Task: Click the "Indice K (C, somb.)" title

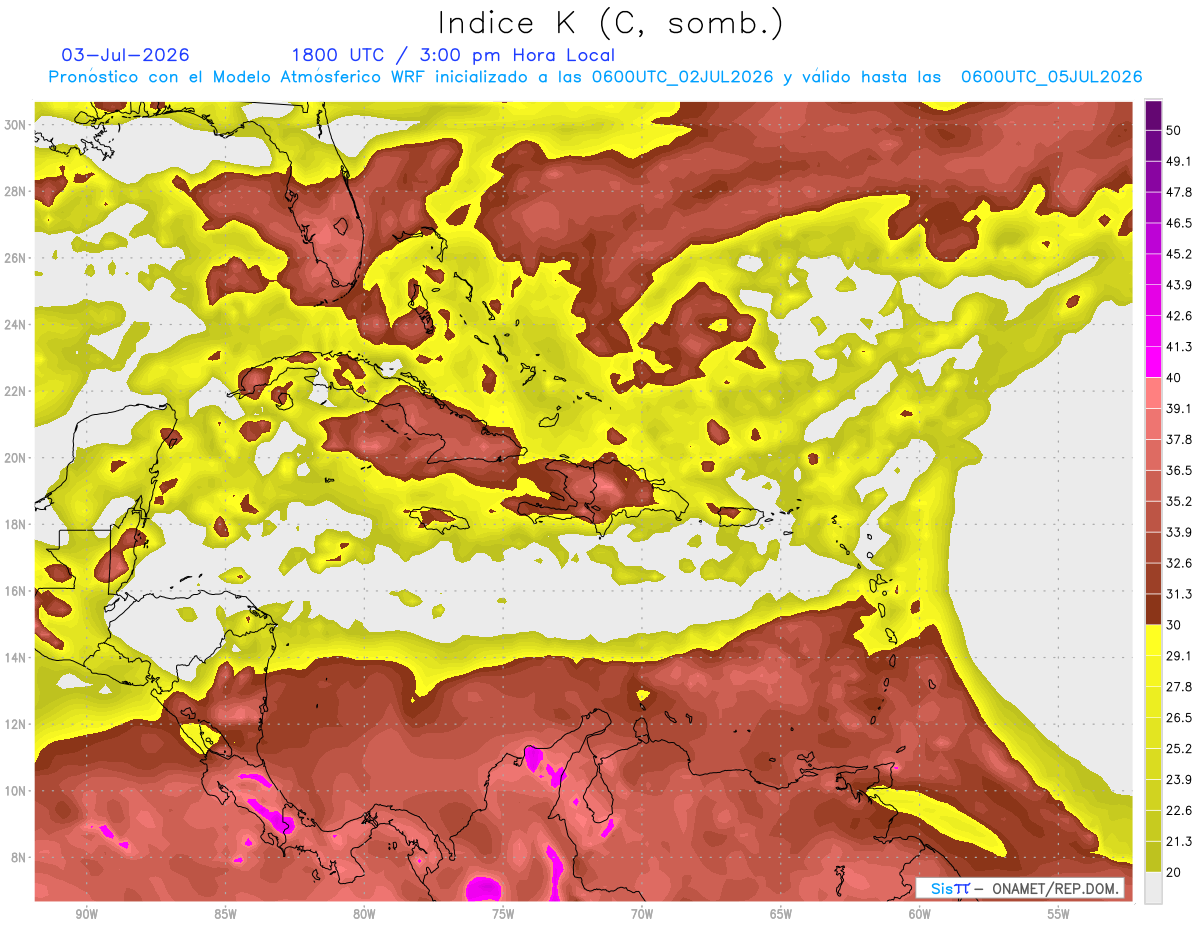Action: coord(611,22)
